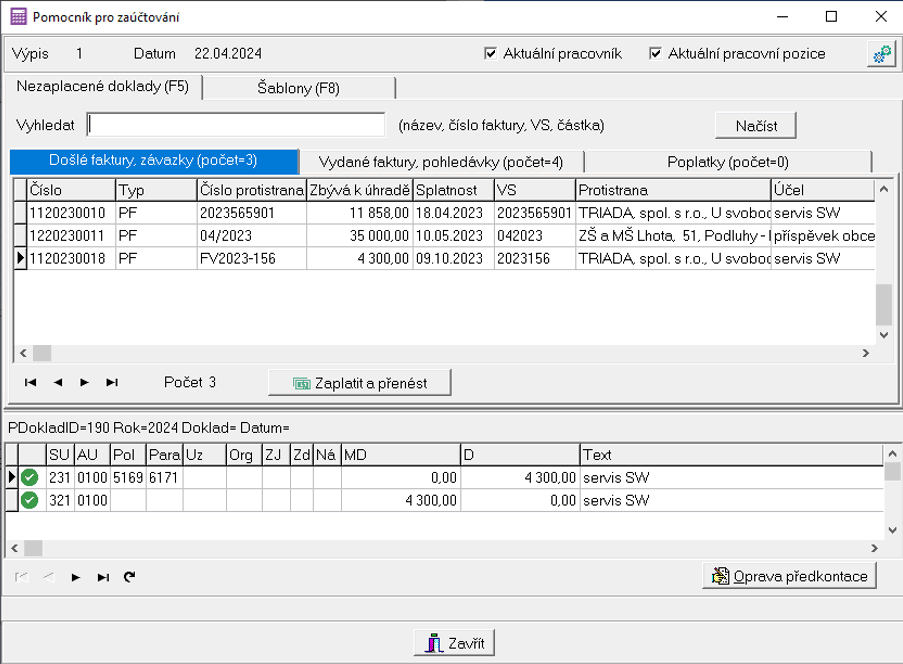Click the settings gears icon top right

click(x=878, y=54)
